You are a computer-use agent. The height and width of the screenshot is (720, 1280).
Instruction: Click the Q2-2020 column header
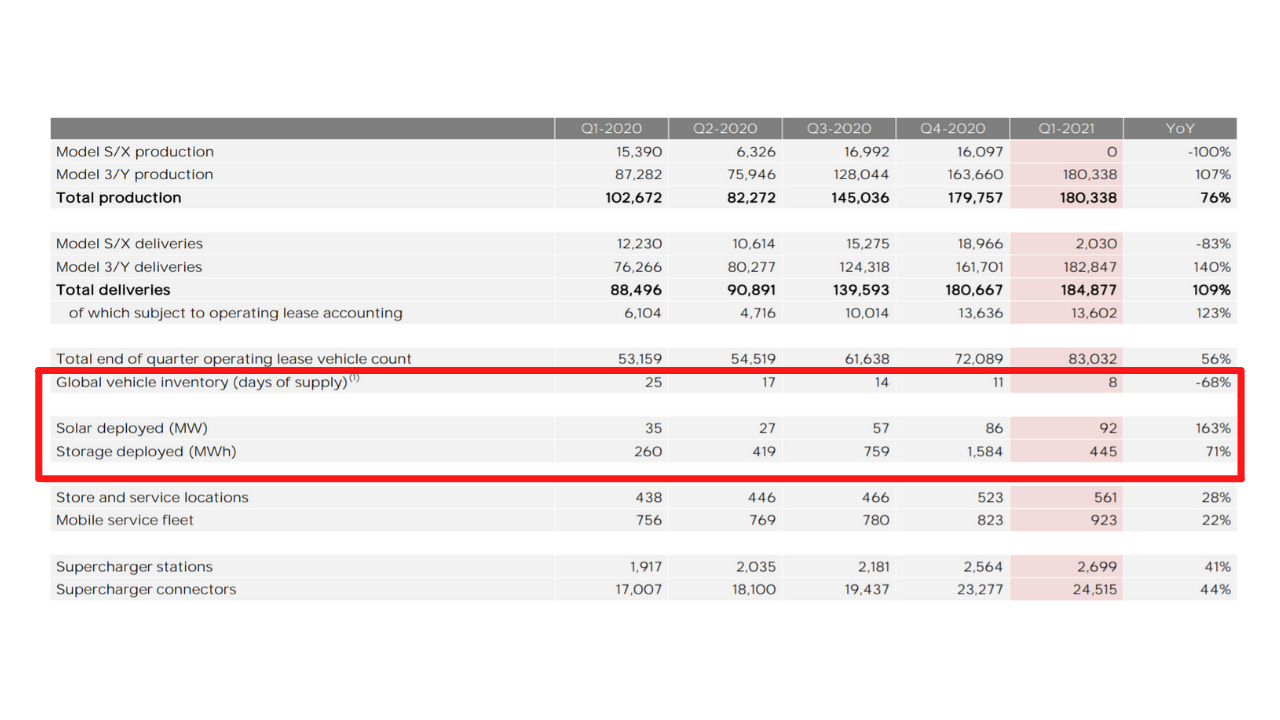point(725,128)
